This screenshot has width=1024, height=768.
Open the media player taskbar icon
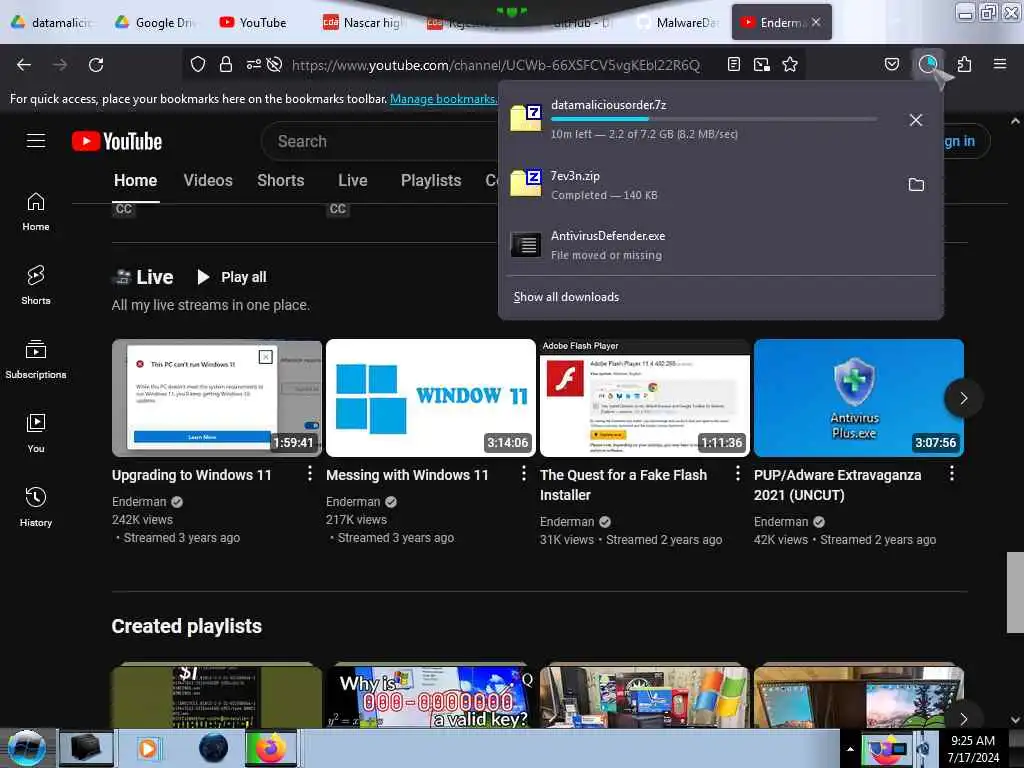click(x=148, y=748)
